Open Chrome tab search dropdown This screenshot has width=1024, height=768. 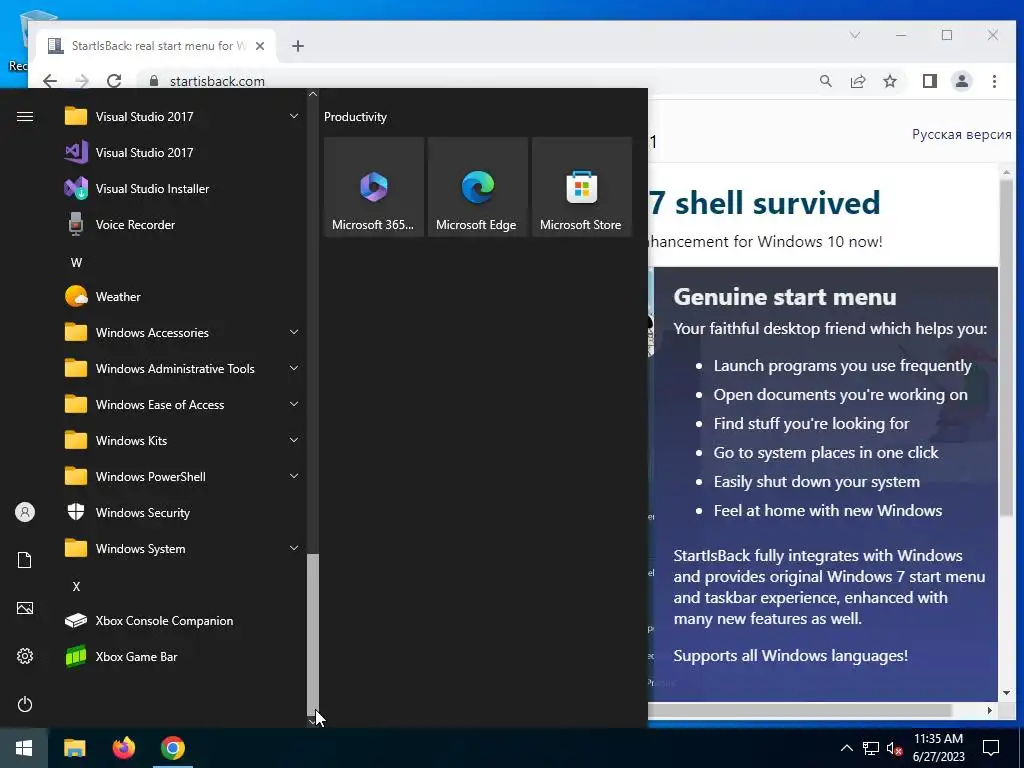(854, 35)
